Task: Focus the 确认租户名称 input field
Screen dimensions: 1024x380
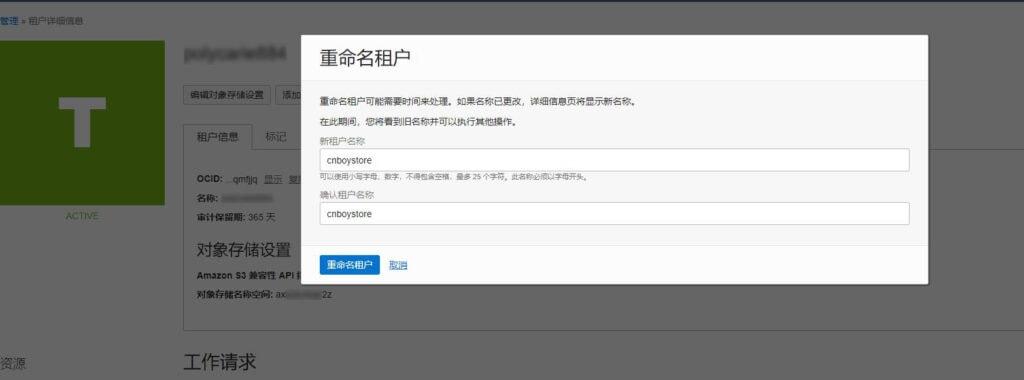Action: click(614, 214)
